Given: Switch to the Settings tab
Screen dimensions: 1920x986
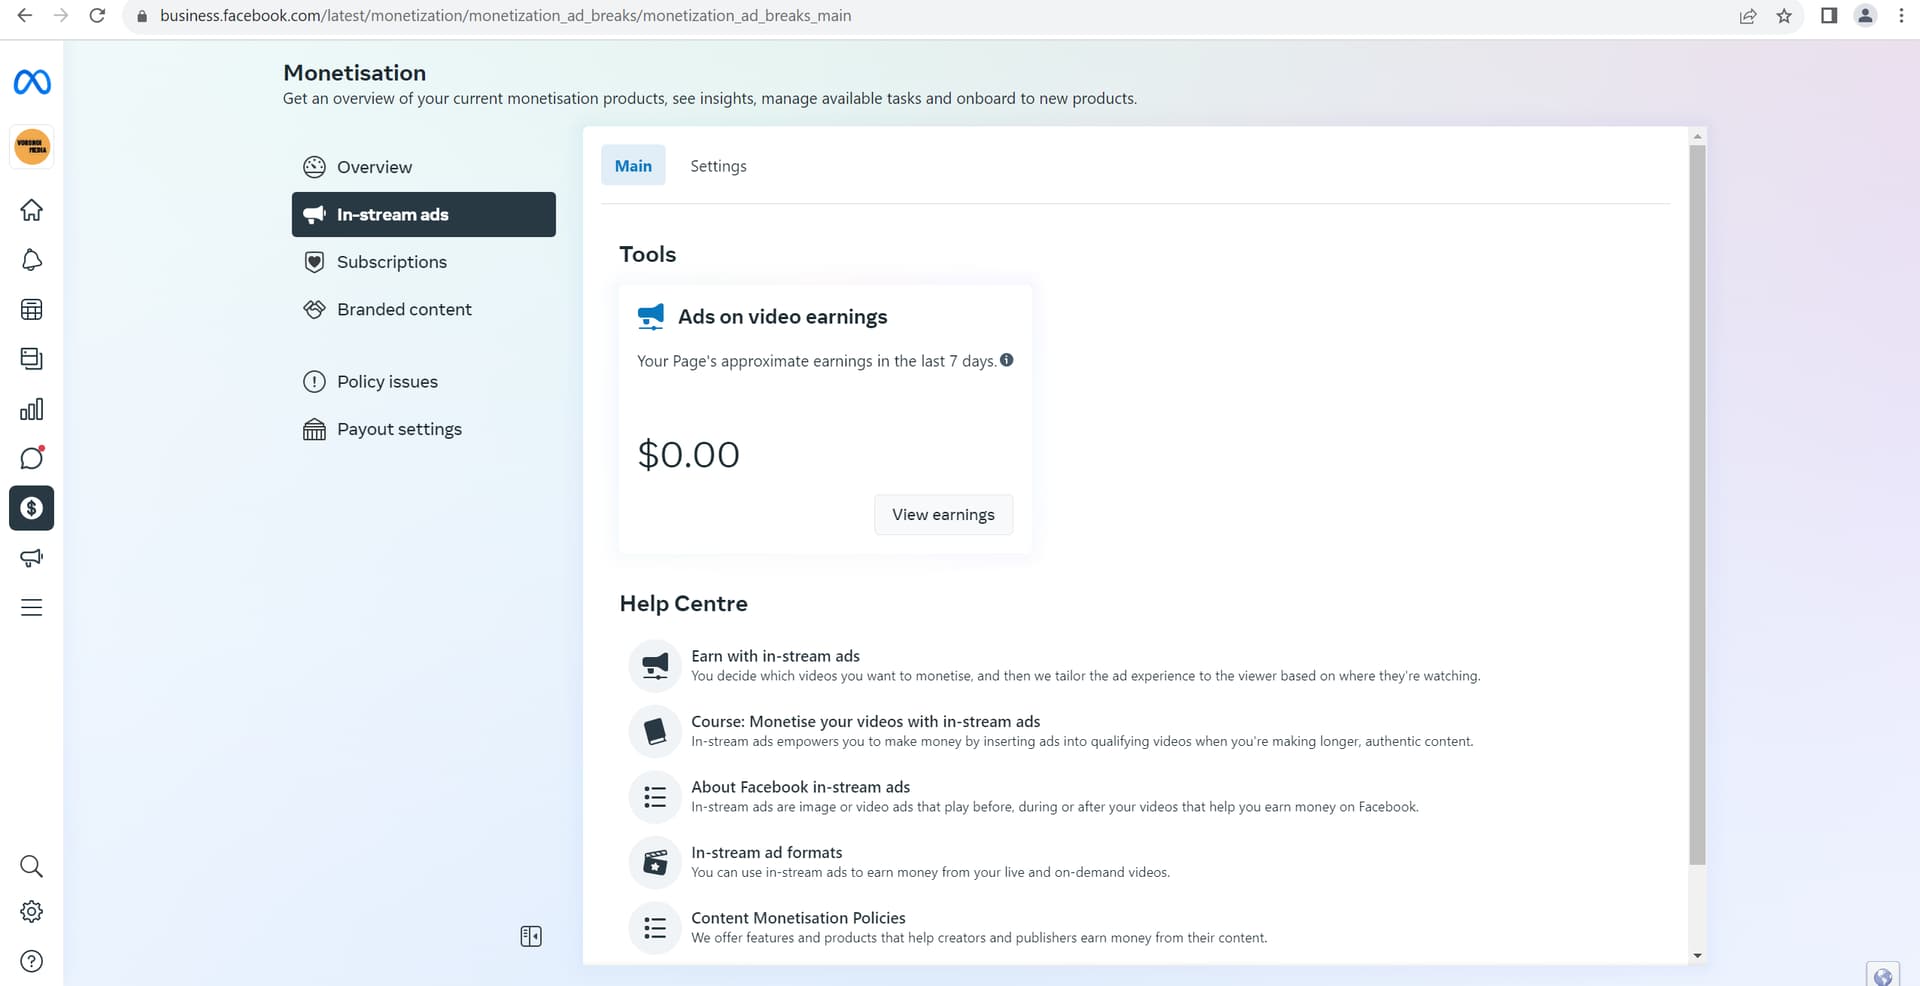Looking at the screenshot, I should tap(718, 166).
